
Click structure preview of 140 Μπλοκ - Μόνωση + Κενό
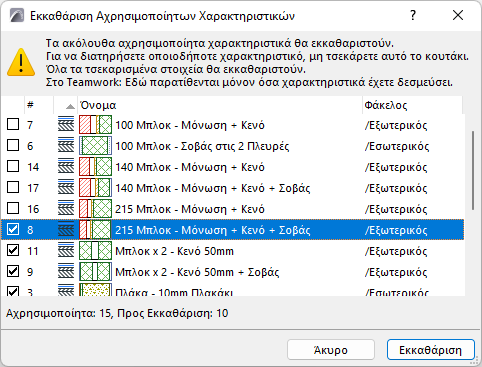pyautogui.click(x=95, y=167)
